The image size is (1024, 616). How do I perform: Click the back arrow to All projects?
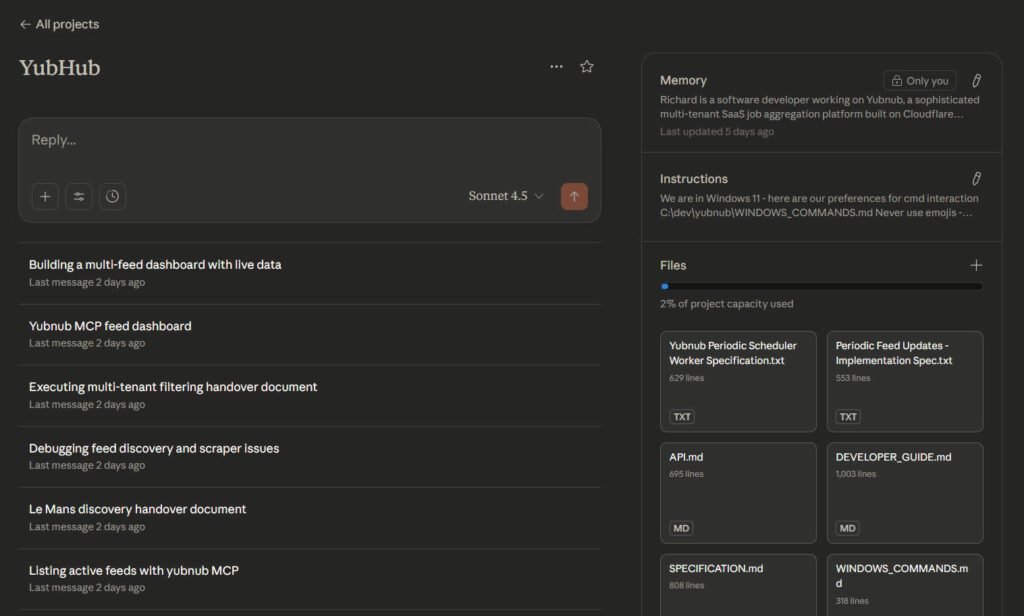26,24
